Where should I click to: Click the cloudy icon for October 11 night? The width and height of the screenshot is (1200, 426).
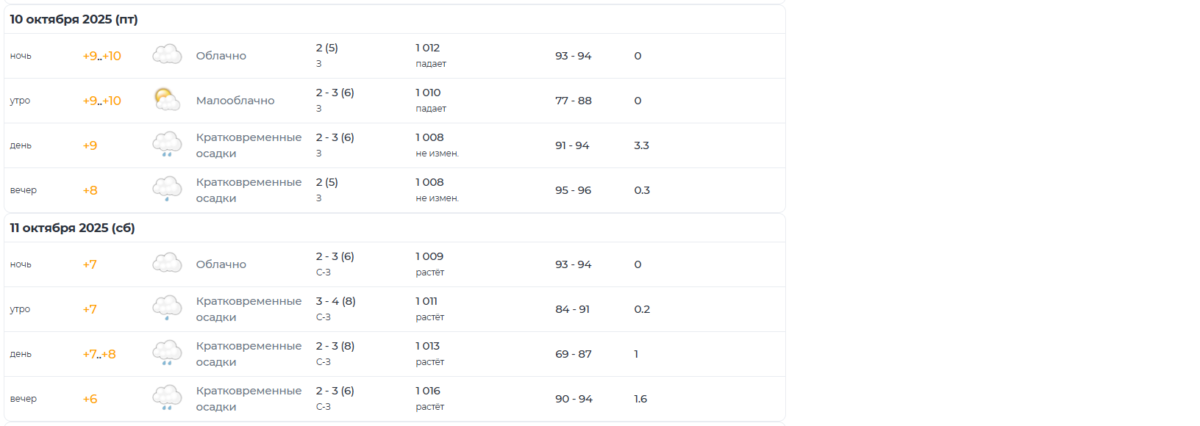point(166,264)
